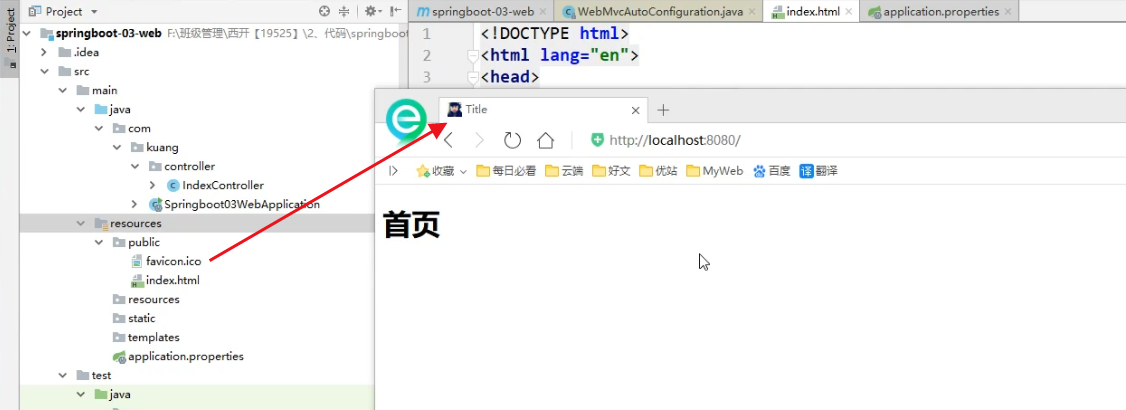
Task: Expand Springboot03WebApplication node chevron
Action: click(x=134, y=205)
